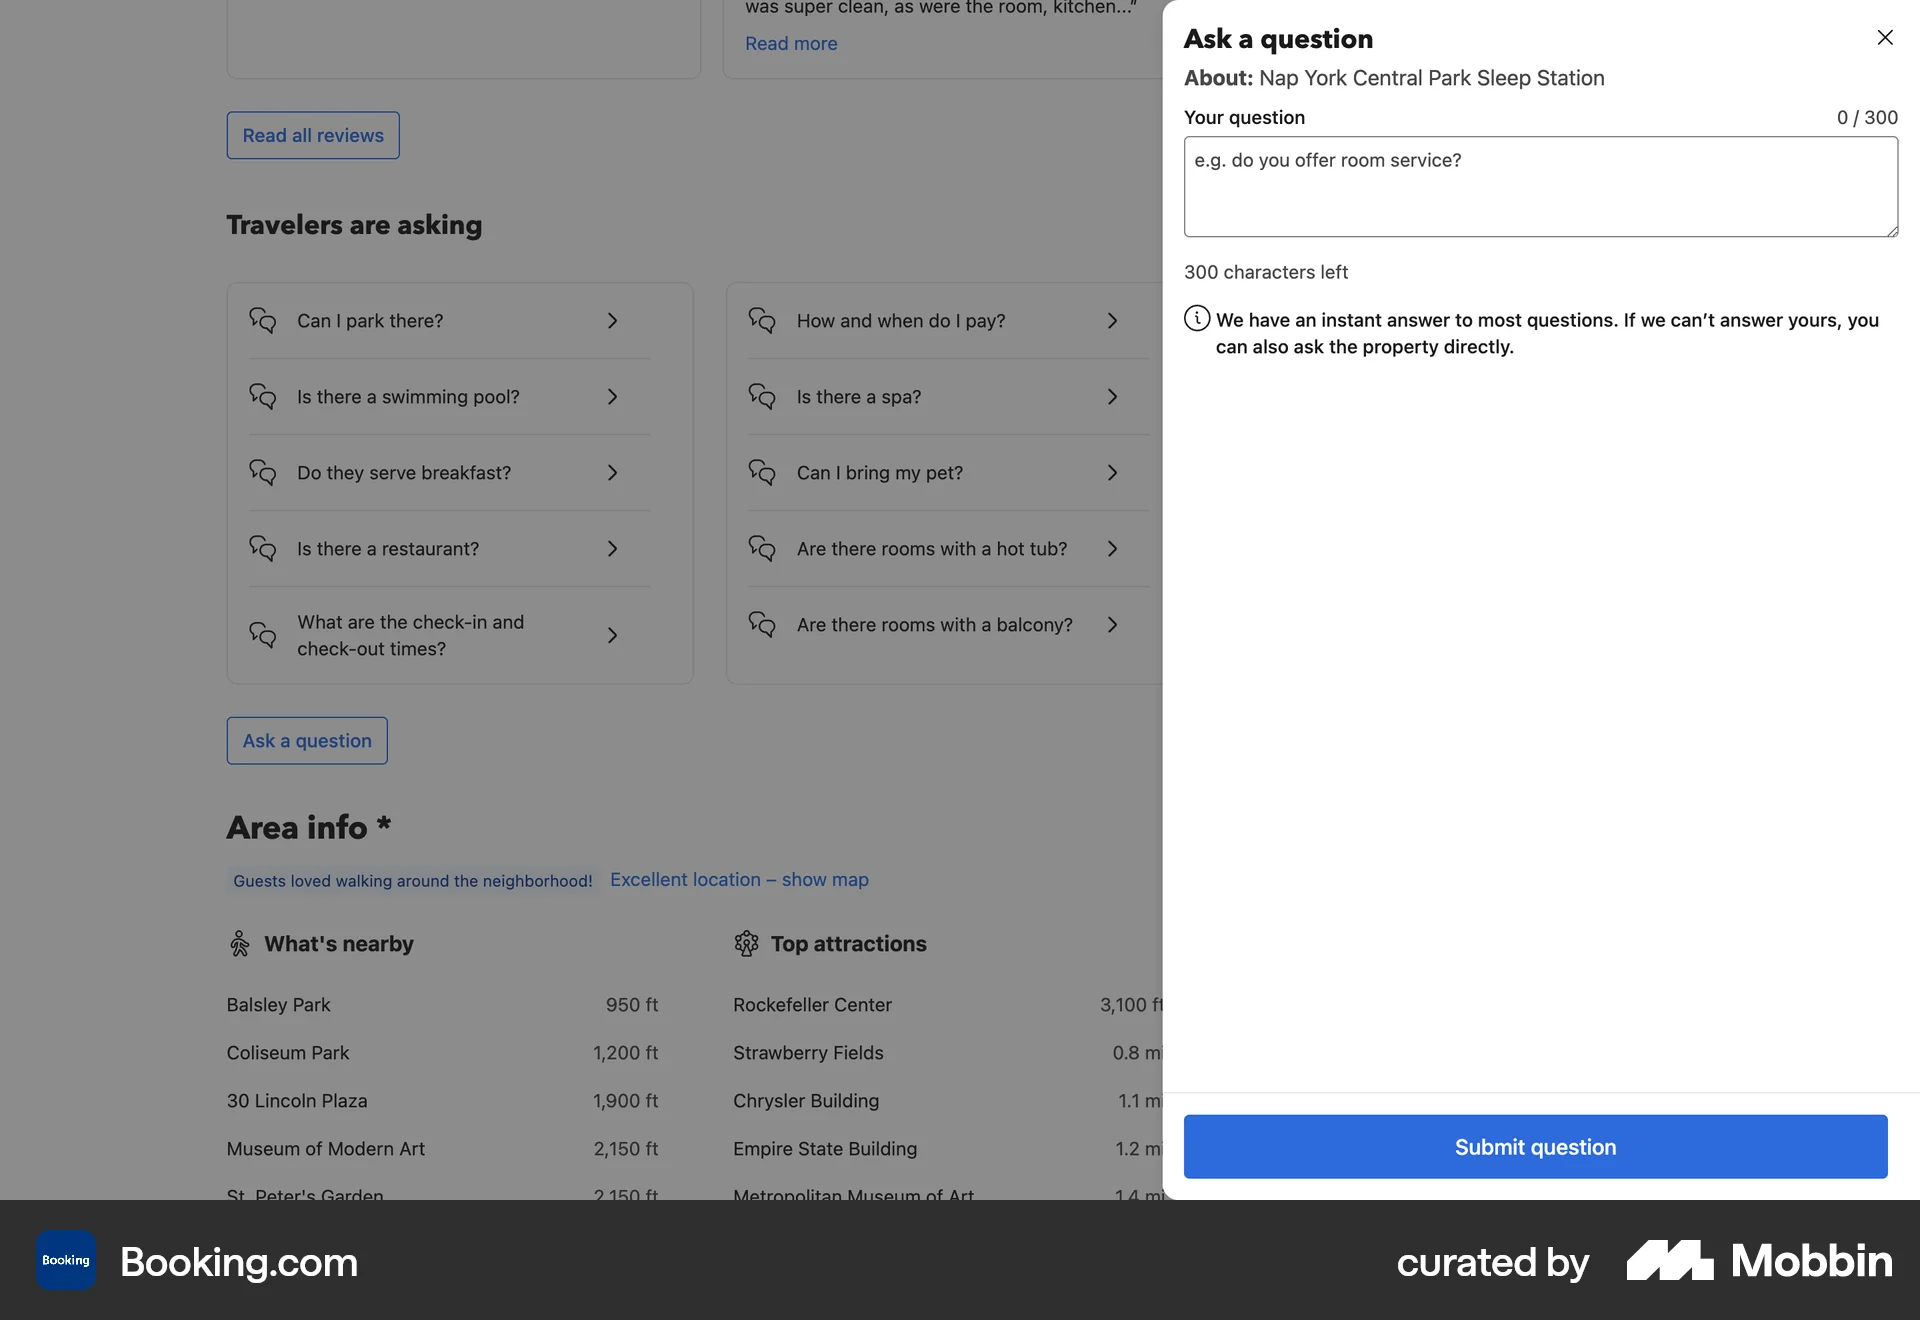The image size is (1920, 1320).
Task: Click the Ask a question button
Action: pos(306,740)
